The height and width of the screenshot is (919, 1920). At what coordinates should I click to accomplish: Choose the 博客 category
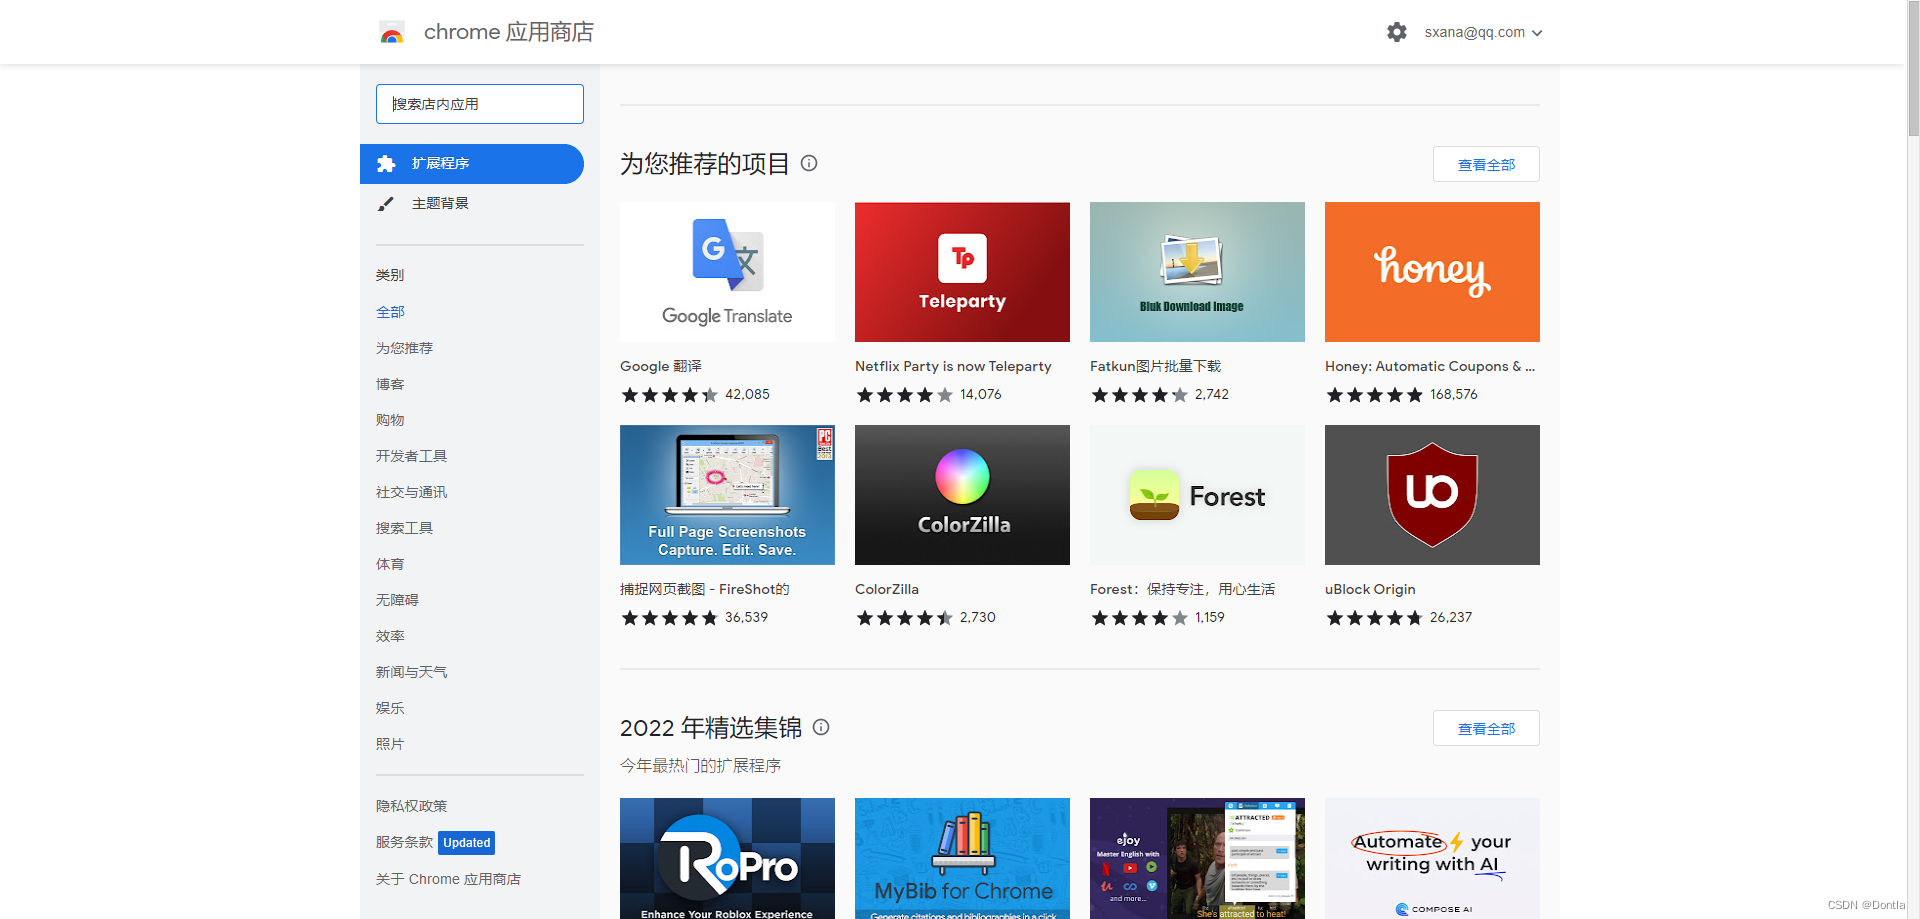pos(390,384)
